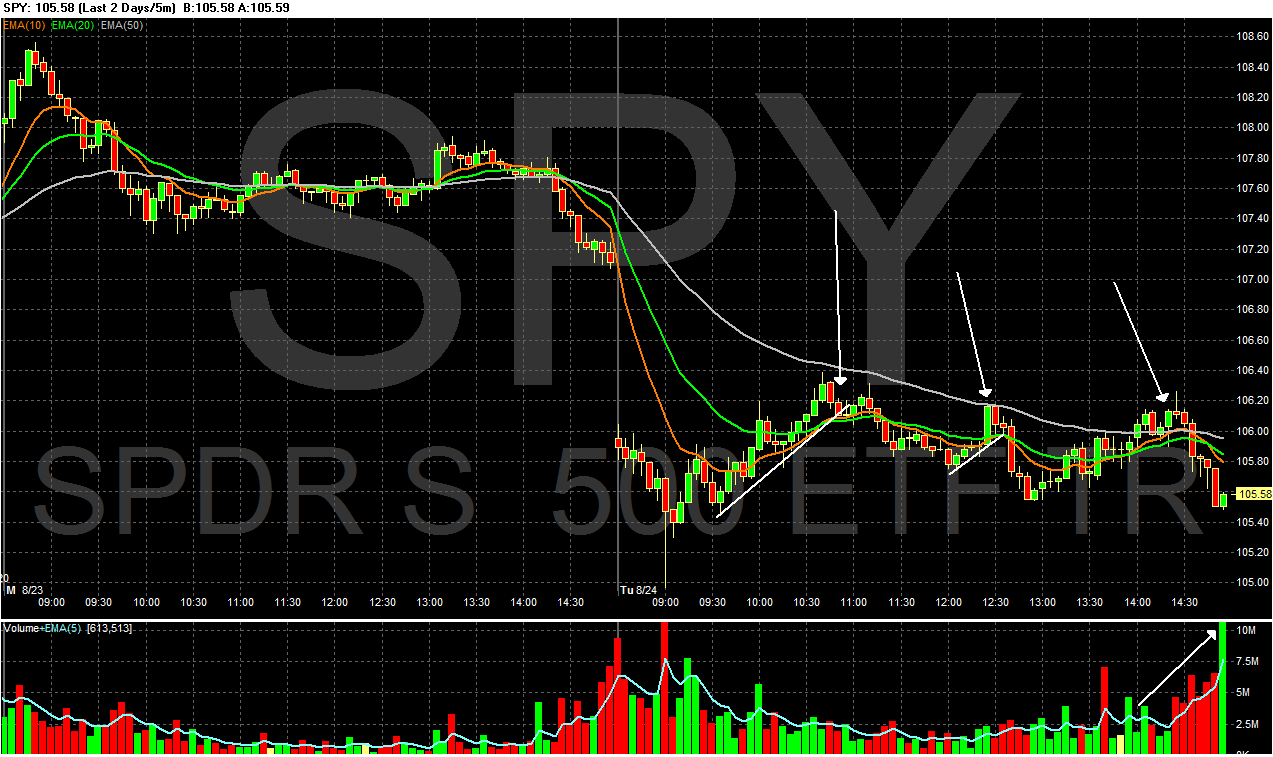The image size is (1273, 757).
Task: Click the 107.00 price axis label
Action: click(x=1254, y=279)
